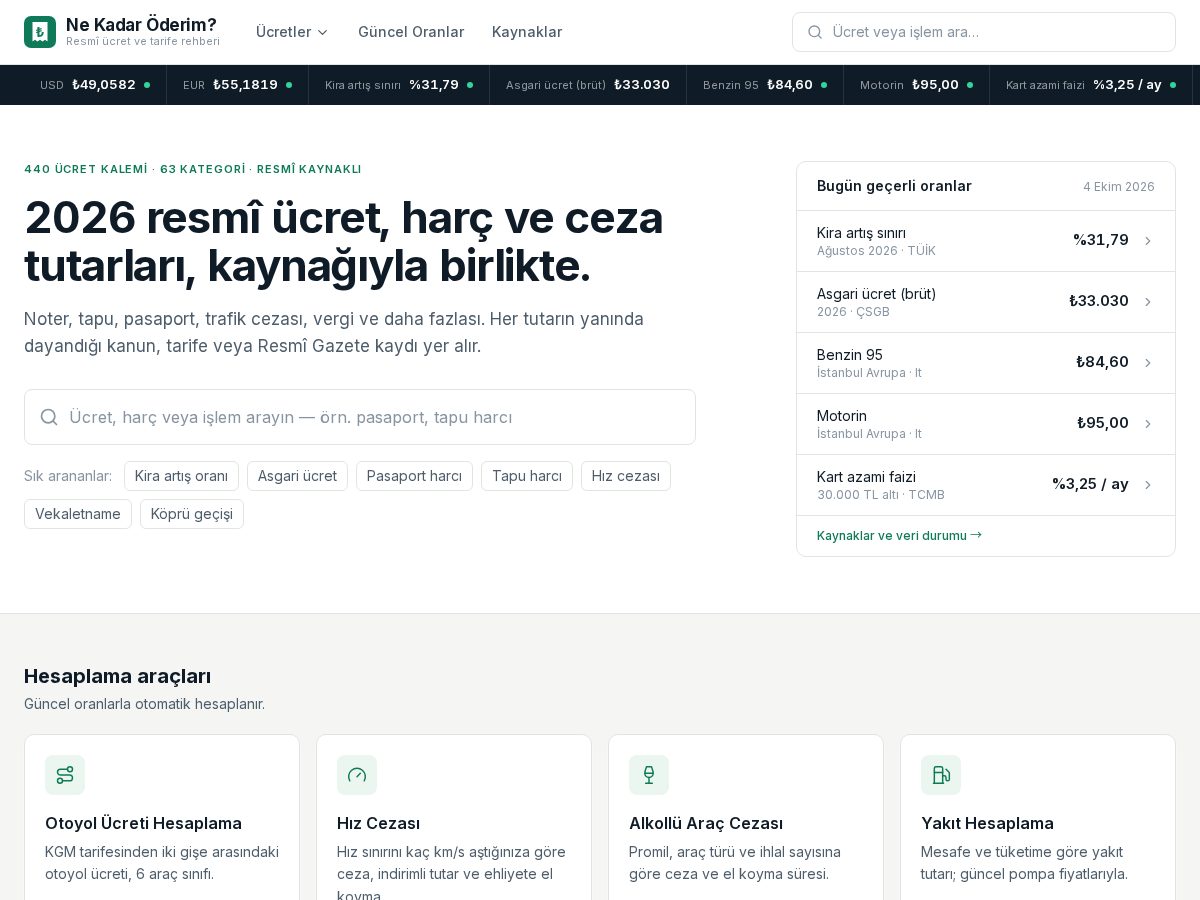Click the %3,25 / ay value in rates panel
1200x900 pixels.
[1090, 484]
